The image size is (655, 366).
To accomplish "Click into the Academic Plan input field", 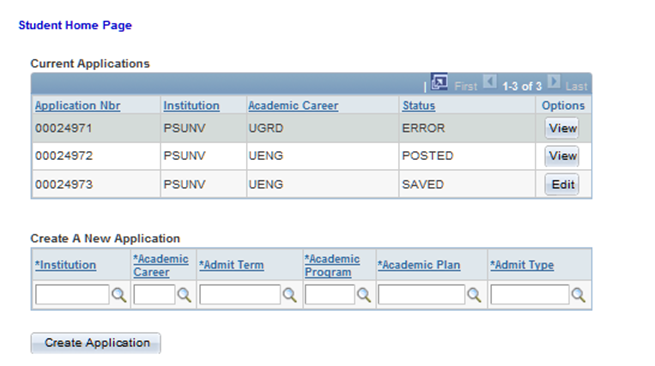I will (421, 295).
